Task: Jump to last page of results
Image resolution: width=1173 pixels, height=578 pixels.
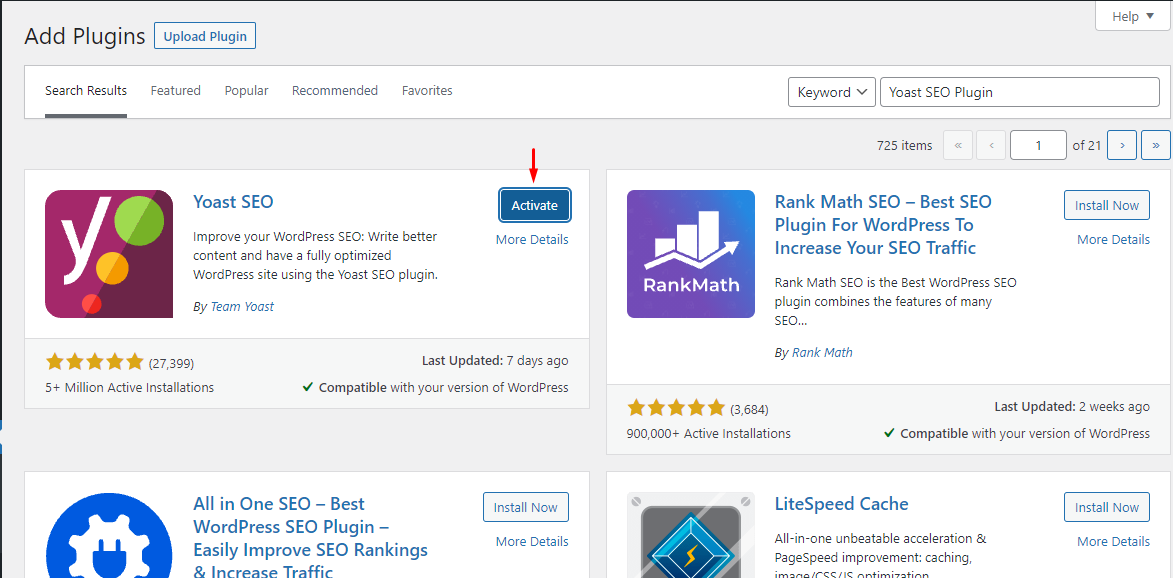Action: 1156,145
